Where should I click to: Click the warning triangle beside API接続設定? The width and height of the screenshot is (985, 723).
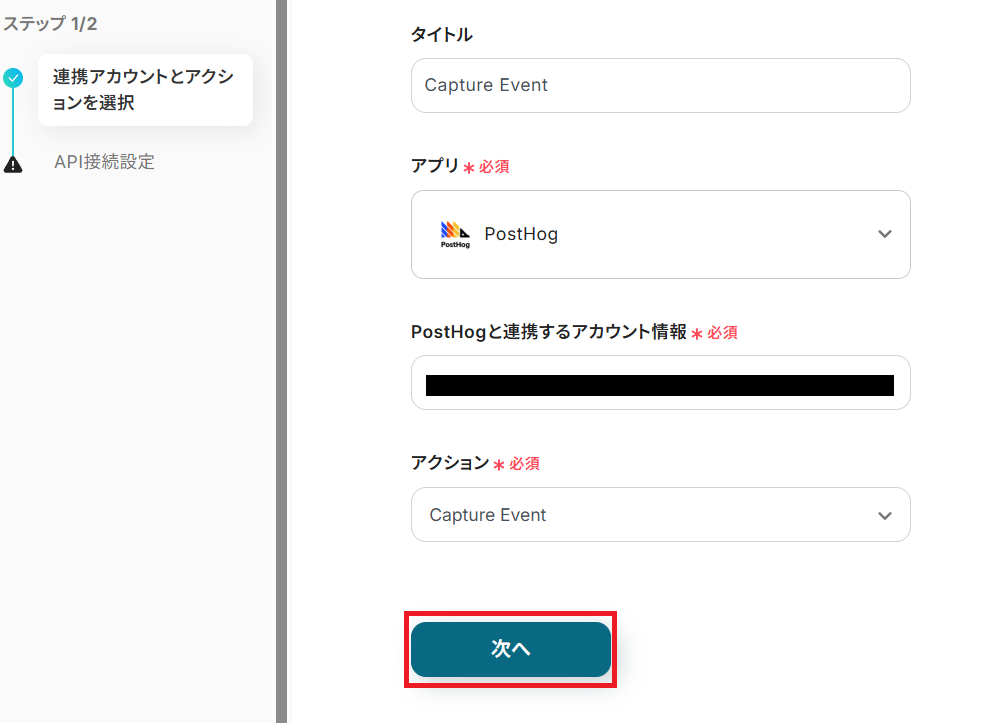(x=13, y=164)
